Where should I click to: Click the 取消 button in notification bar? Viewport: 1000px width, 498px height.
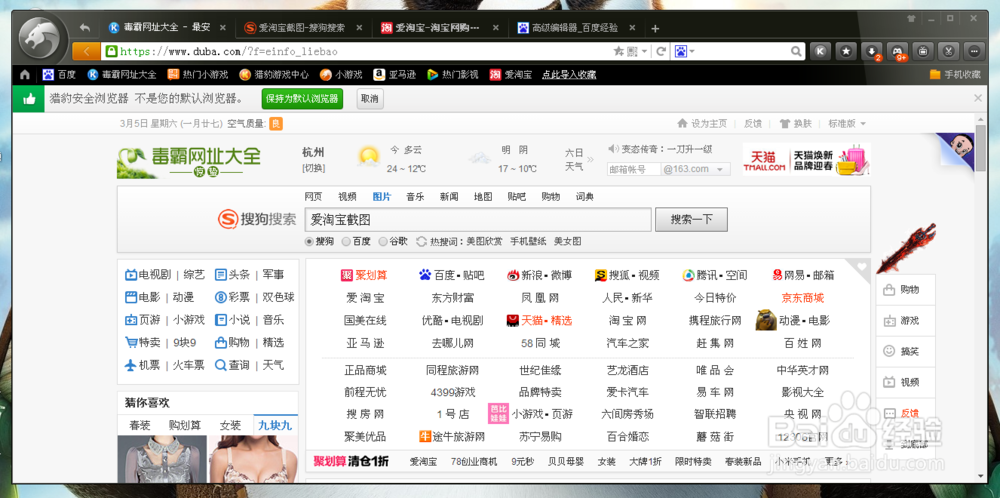coord(370,99)
